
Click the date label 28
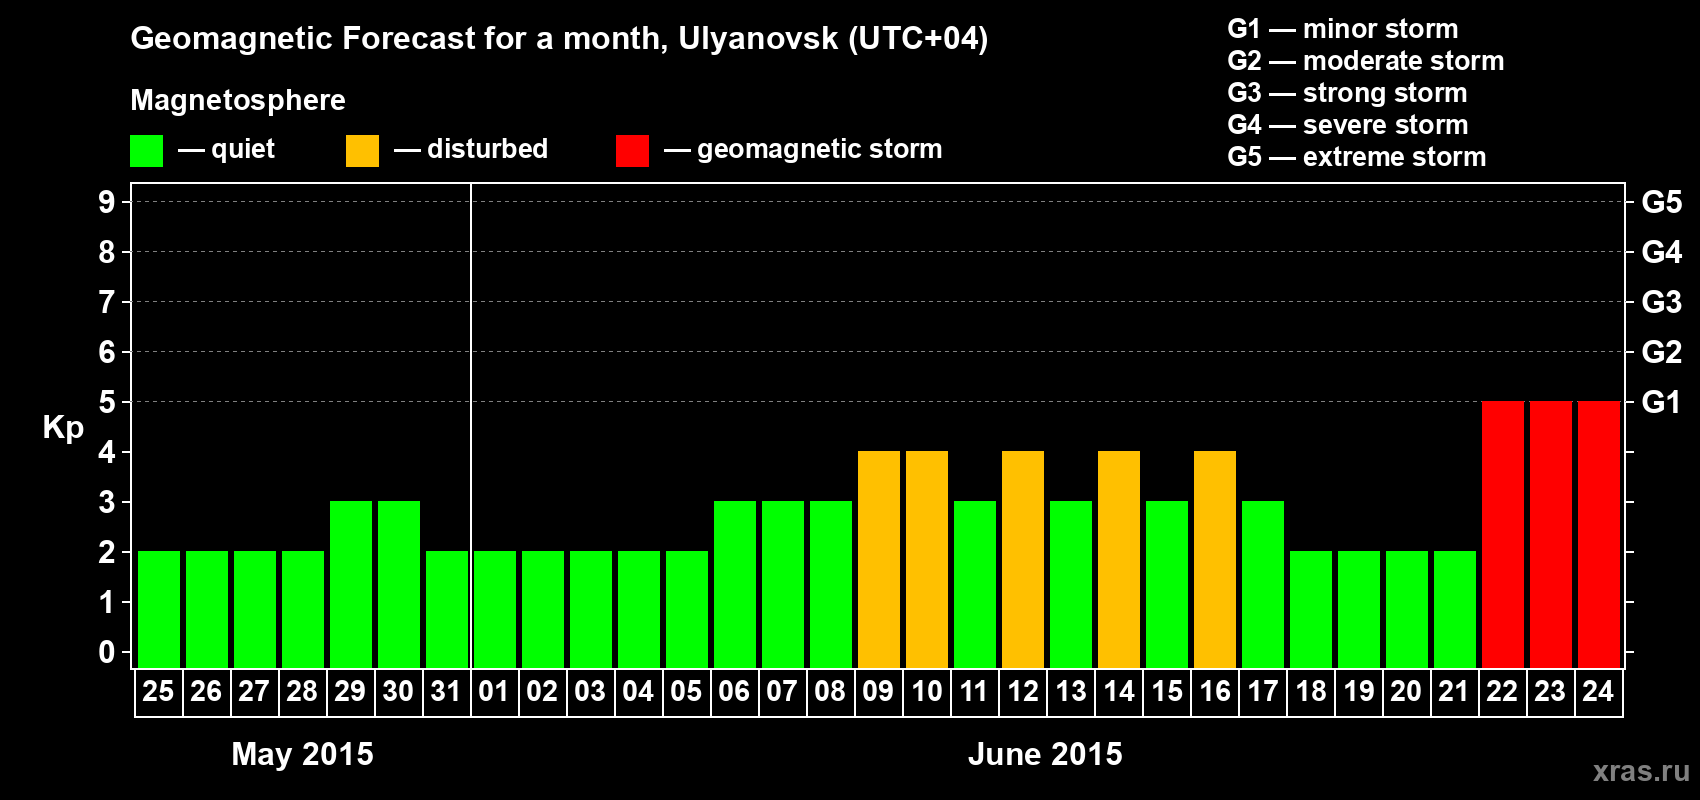[x=302, y=691]
